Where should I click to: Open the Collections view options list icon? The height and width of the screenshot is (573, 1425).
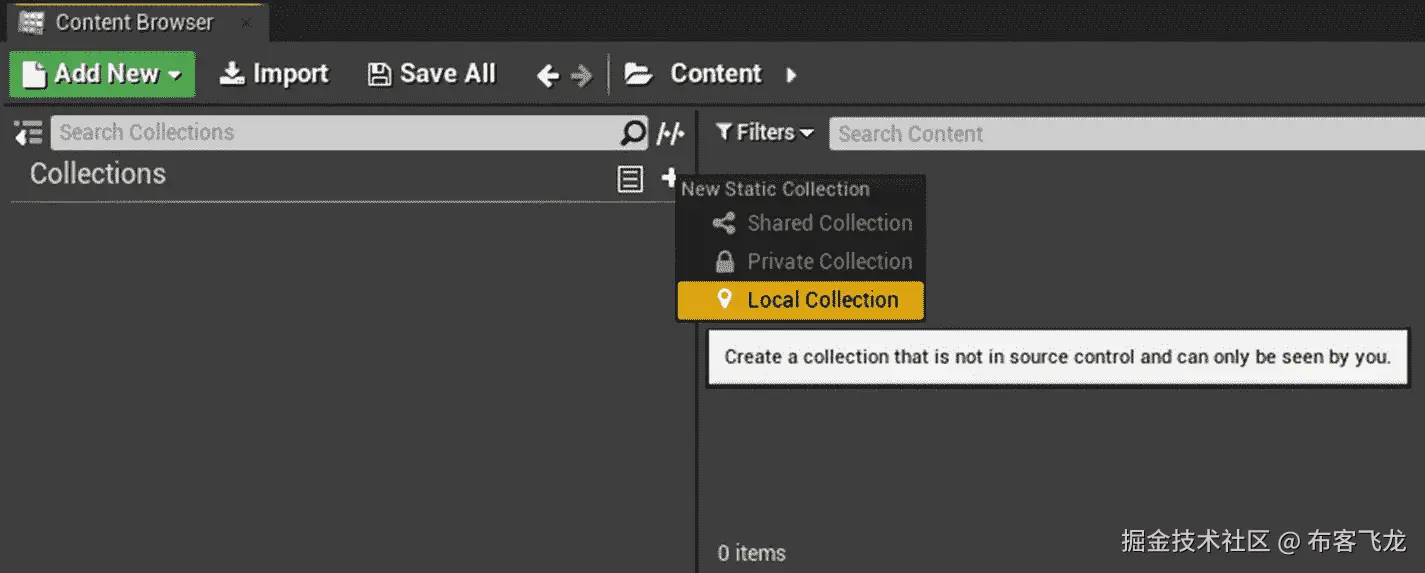click(630, 179)
